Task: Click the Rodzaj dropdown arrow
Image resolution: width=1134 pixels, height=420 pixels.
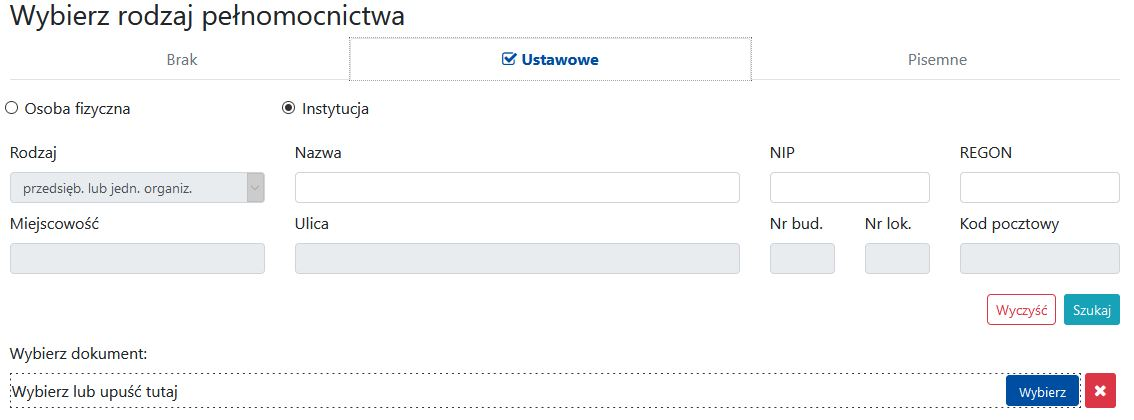Action: click(x=255, y=188)
